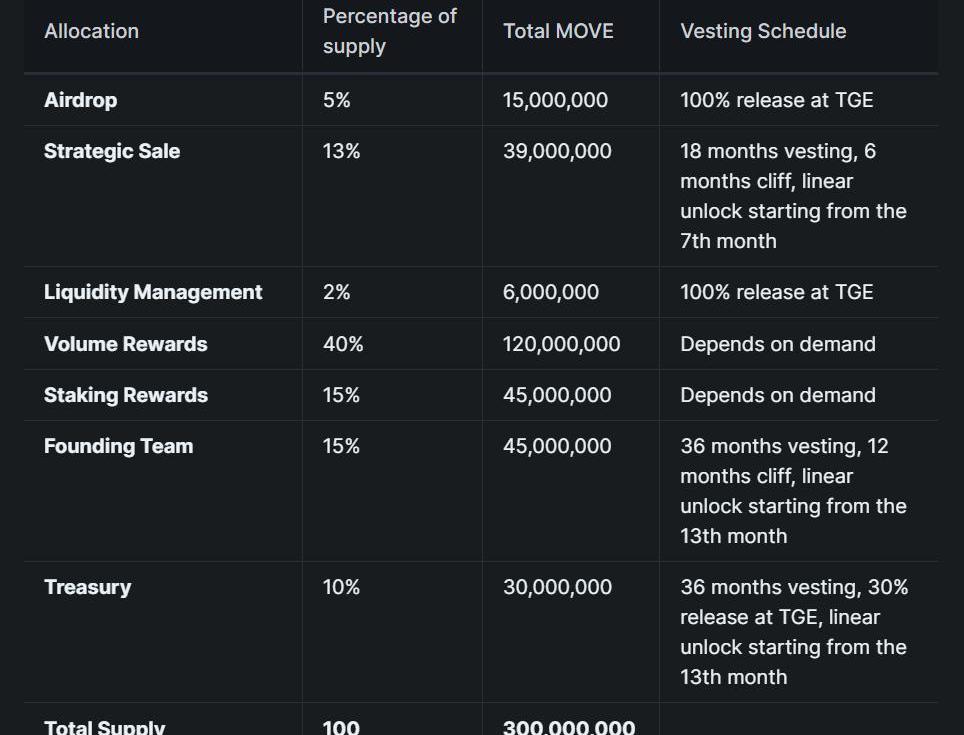
Task: Select the Airdrop row label
Action: click(80, 100)
